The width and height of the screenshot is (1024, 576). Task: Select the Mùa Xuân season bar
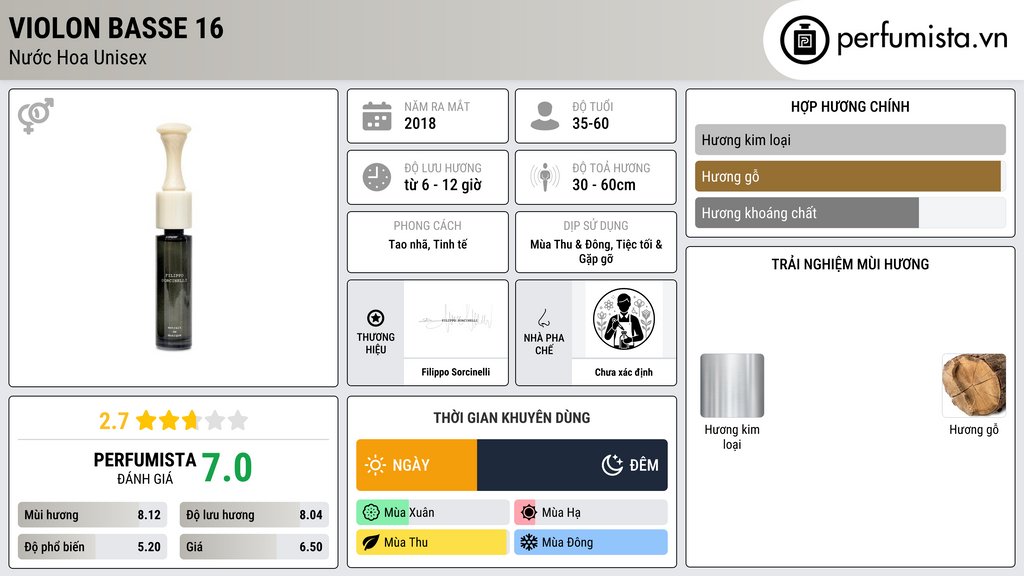click(x=432, y=513)
